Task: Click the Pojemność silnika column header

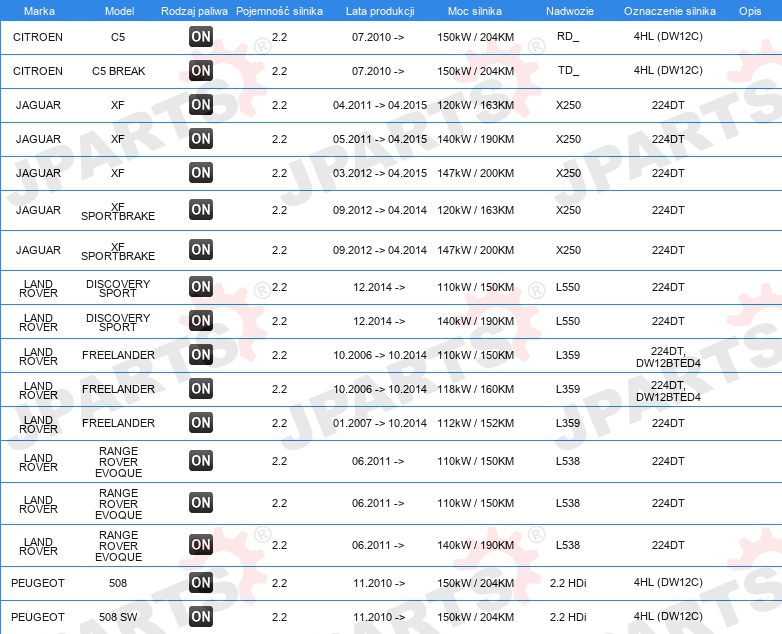Action: [x=279, y=11]
